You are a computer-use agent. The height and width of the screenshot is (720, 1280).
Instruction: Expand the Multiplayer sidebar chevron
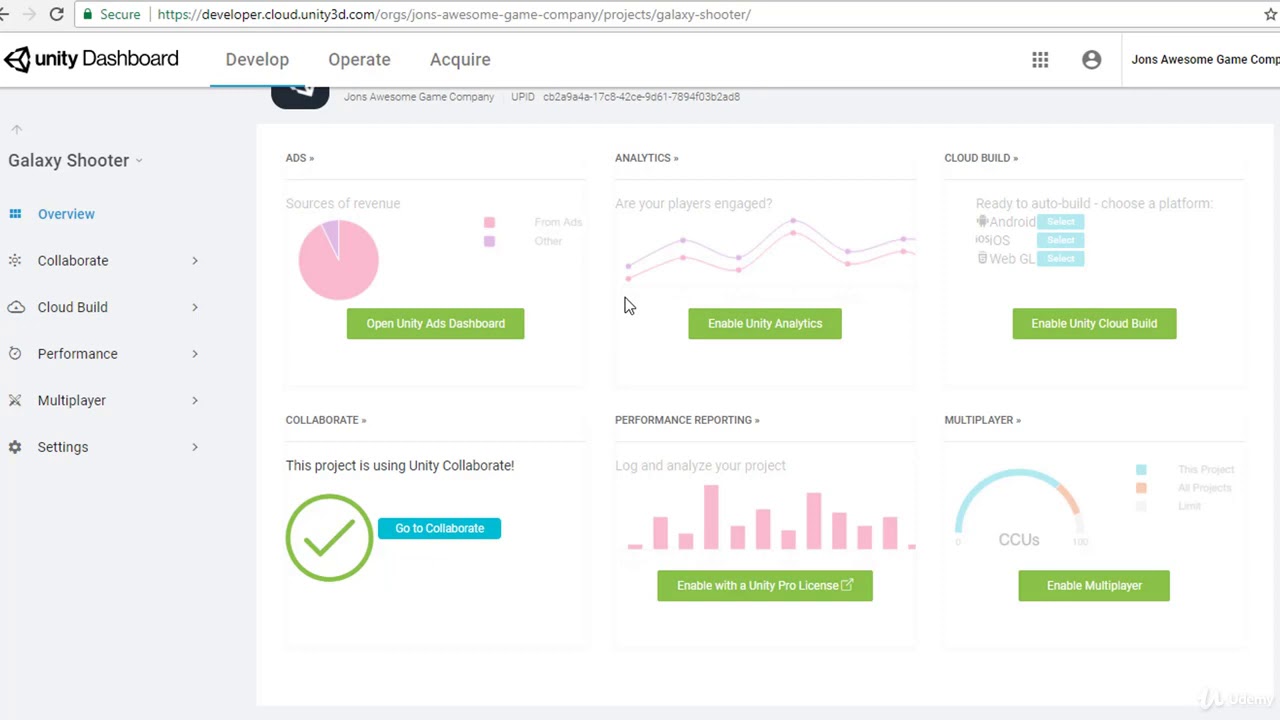click(x=195, y=401)
